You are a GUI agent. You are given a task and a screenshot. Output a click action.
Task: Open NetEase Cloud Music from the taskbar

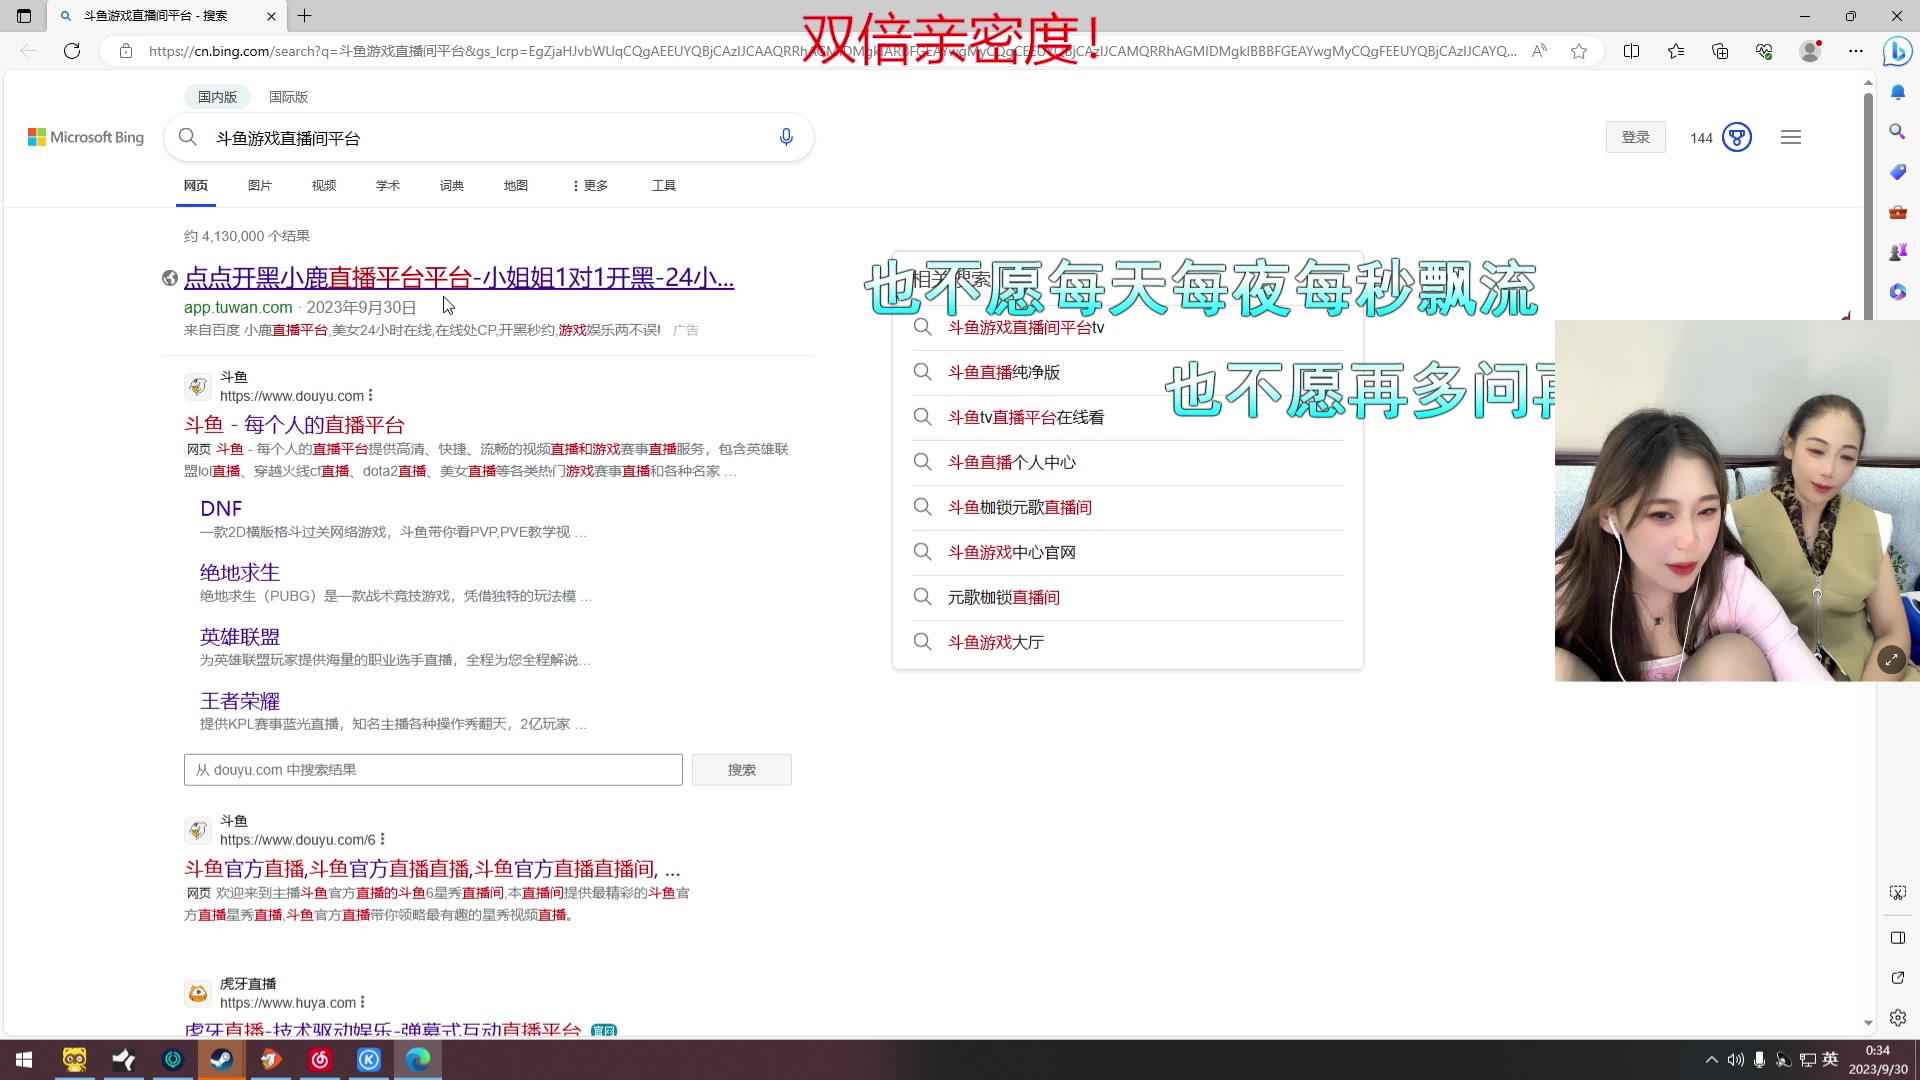320,1059
